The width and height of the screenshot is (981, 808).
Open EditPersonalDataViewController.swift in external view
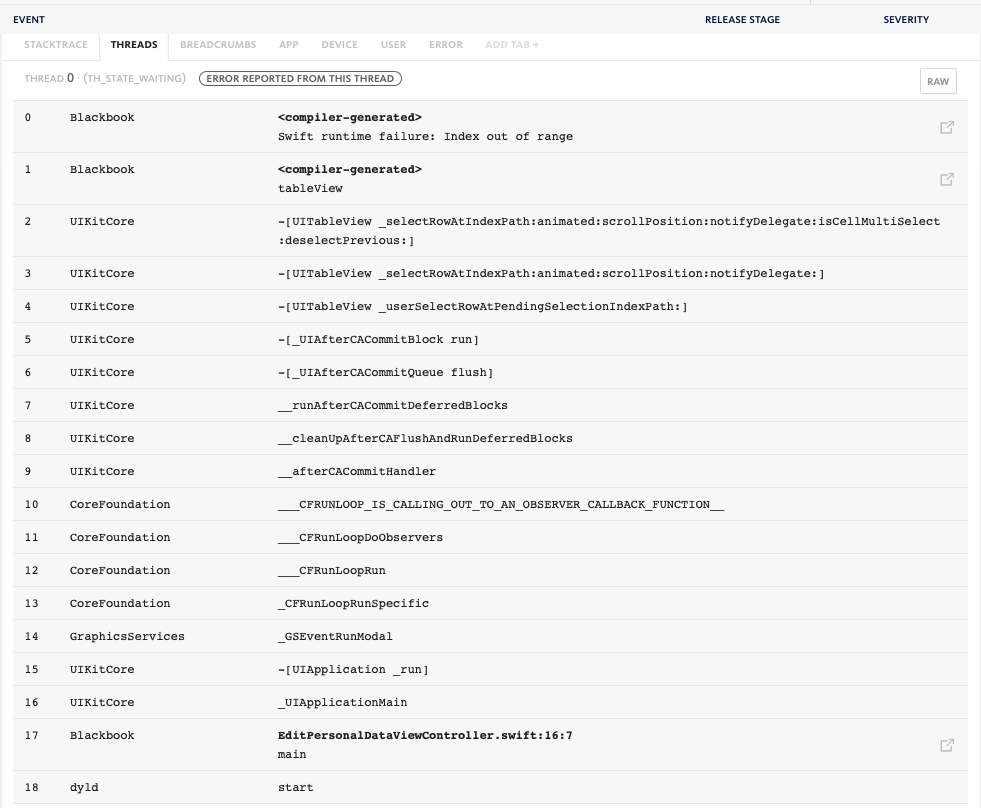(947, 744)
